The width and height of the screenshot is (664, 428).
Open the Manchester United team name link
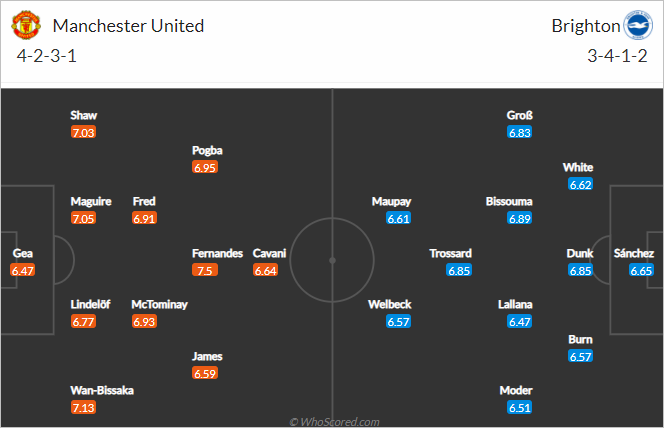click(x=128, y=26)
